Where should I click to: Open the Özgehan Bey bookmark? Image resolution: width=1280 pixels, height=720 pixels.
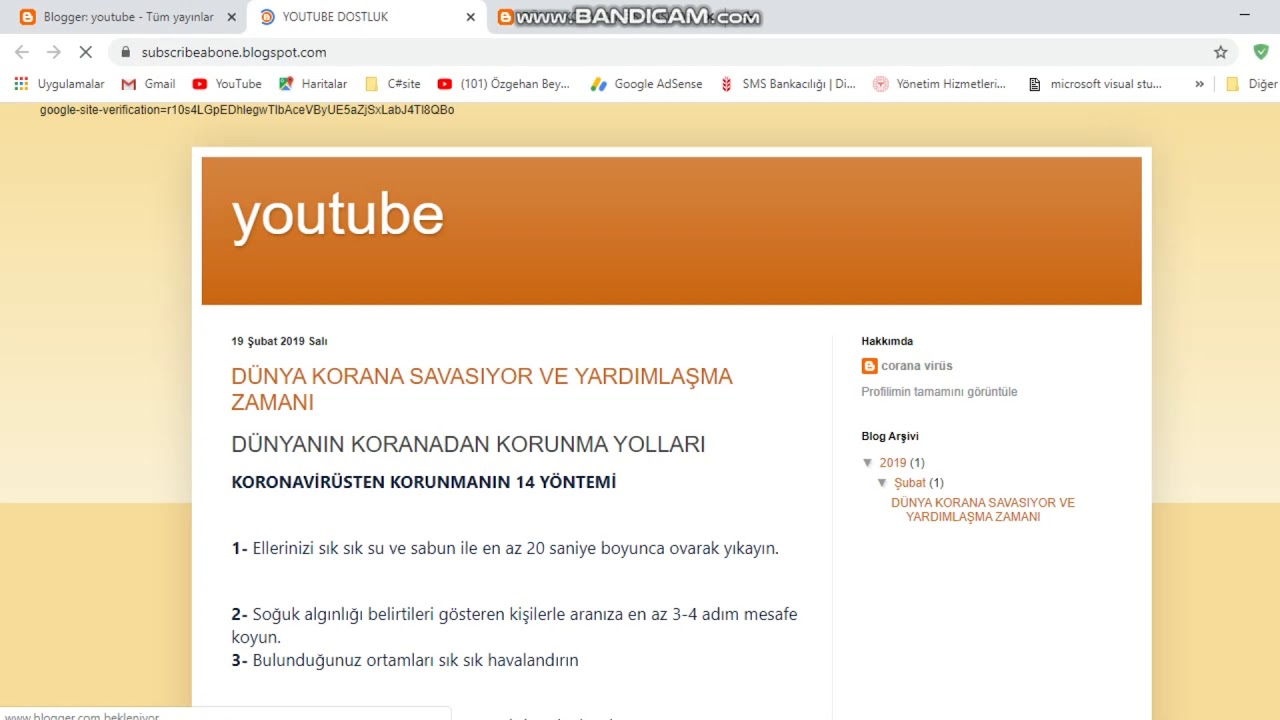(504, 84)
